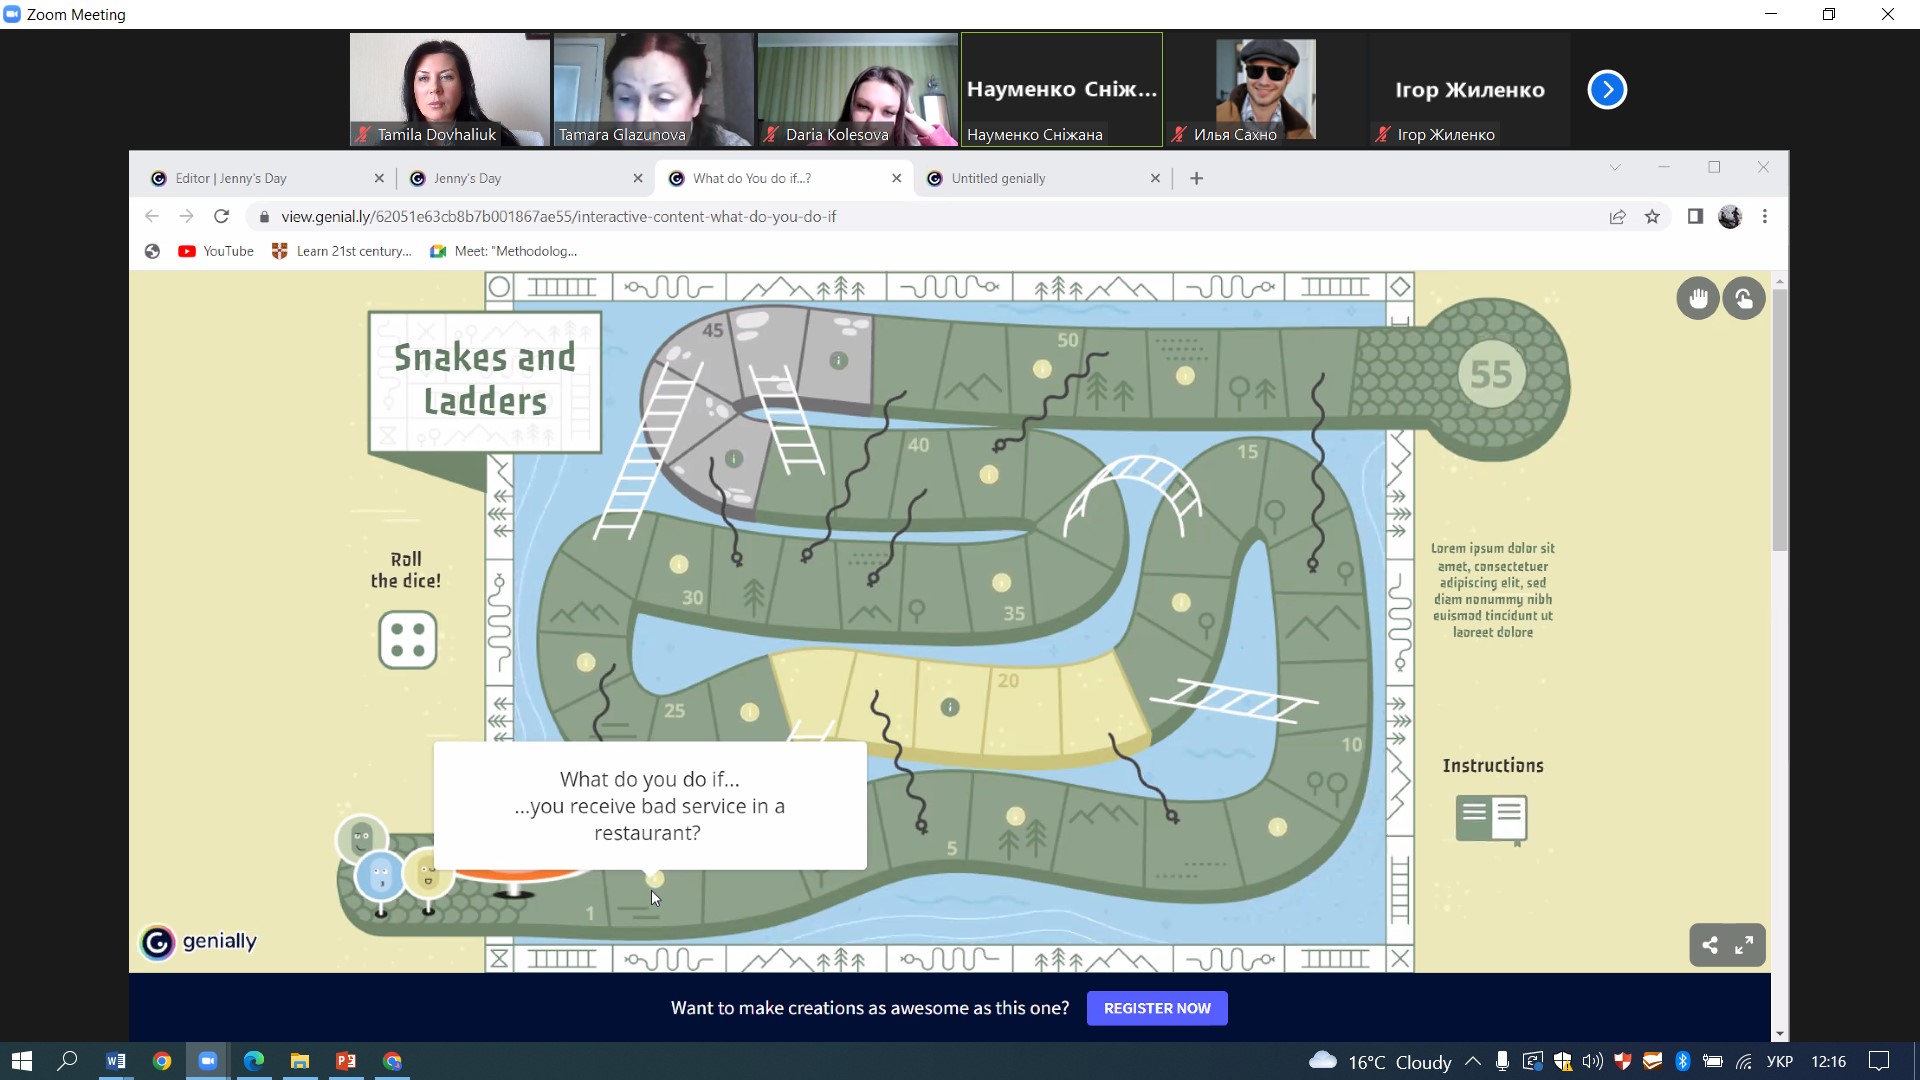The width and height of the screenshot is (1920, 1080).
Task: Toggle the browser side panel icon
Action: click(x=1695, y=217)
